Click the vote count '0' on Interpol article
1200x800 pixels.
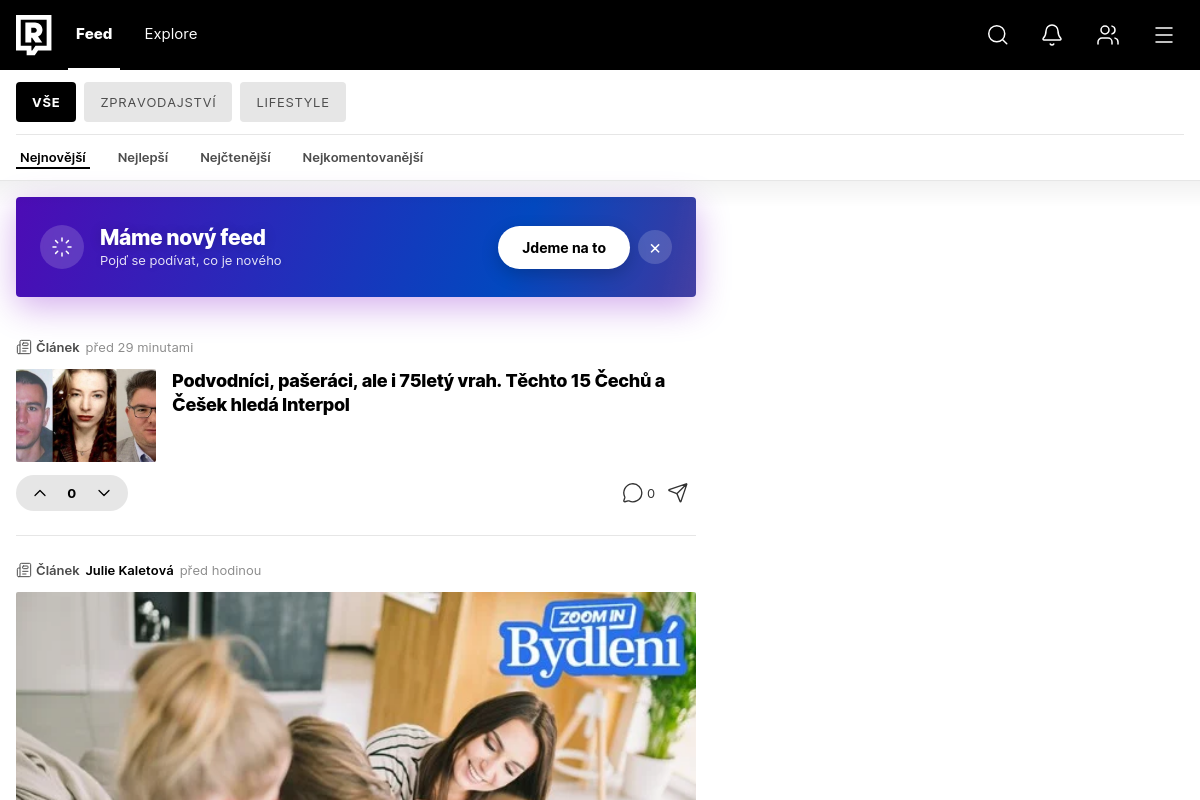72,493
